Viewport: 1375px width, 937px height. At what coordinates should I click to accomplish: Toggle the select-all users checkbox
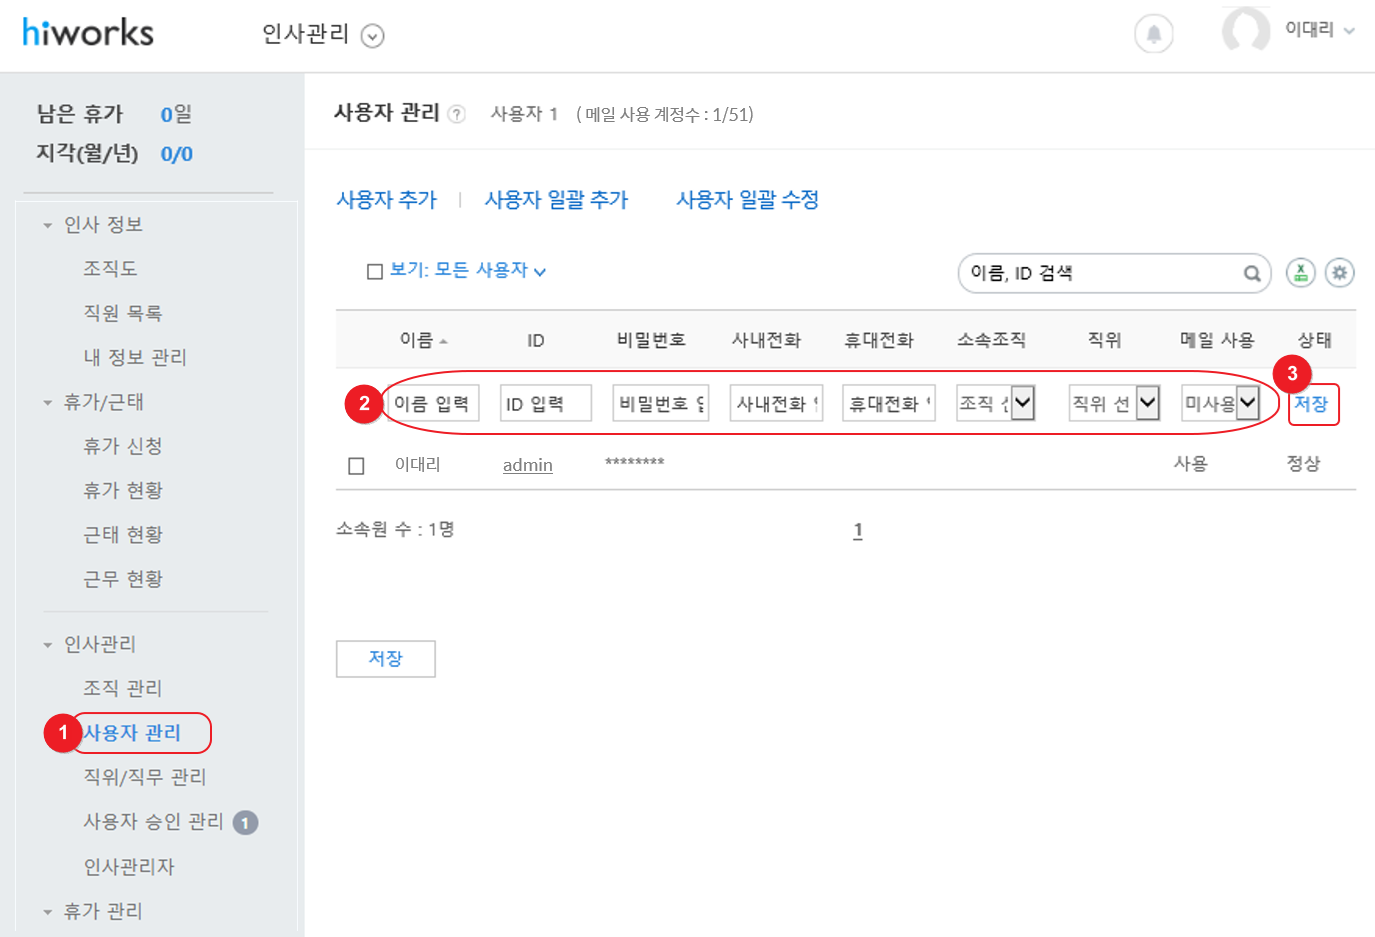tap(375, 271)
